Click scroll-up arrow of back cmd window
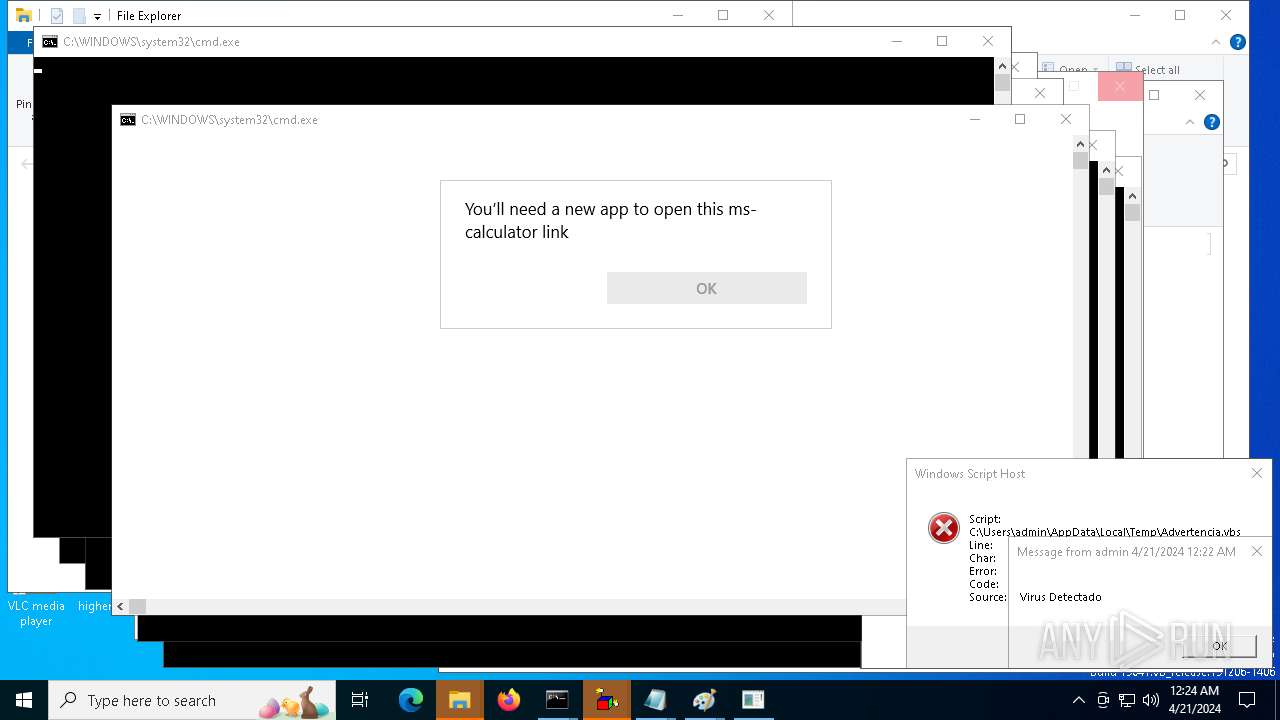This screenshot has height=720, width=1280. click(x=1002, y=66)
